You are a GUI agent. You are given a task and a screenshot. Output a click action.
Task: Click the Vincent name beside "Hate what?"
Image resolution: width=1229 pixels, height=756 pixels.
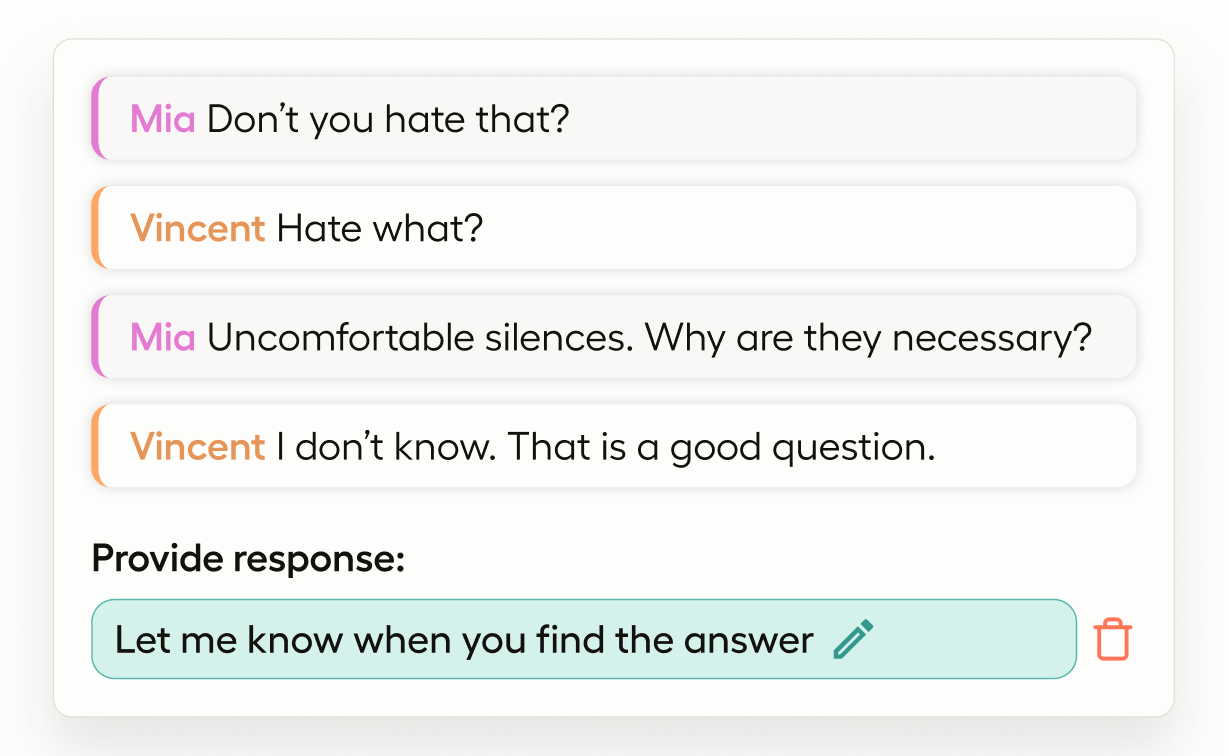[x=197, y=229]
